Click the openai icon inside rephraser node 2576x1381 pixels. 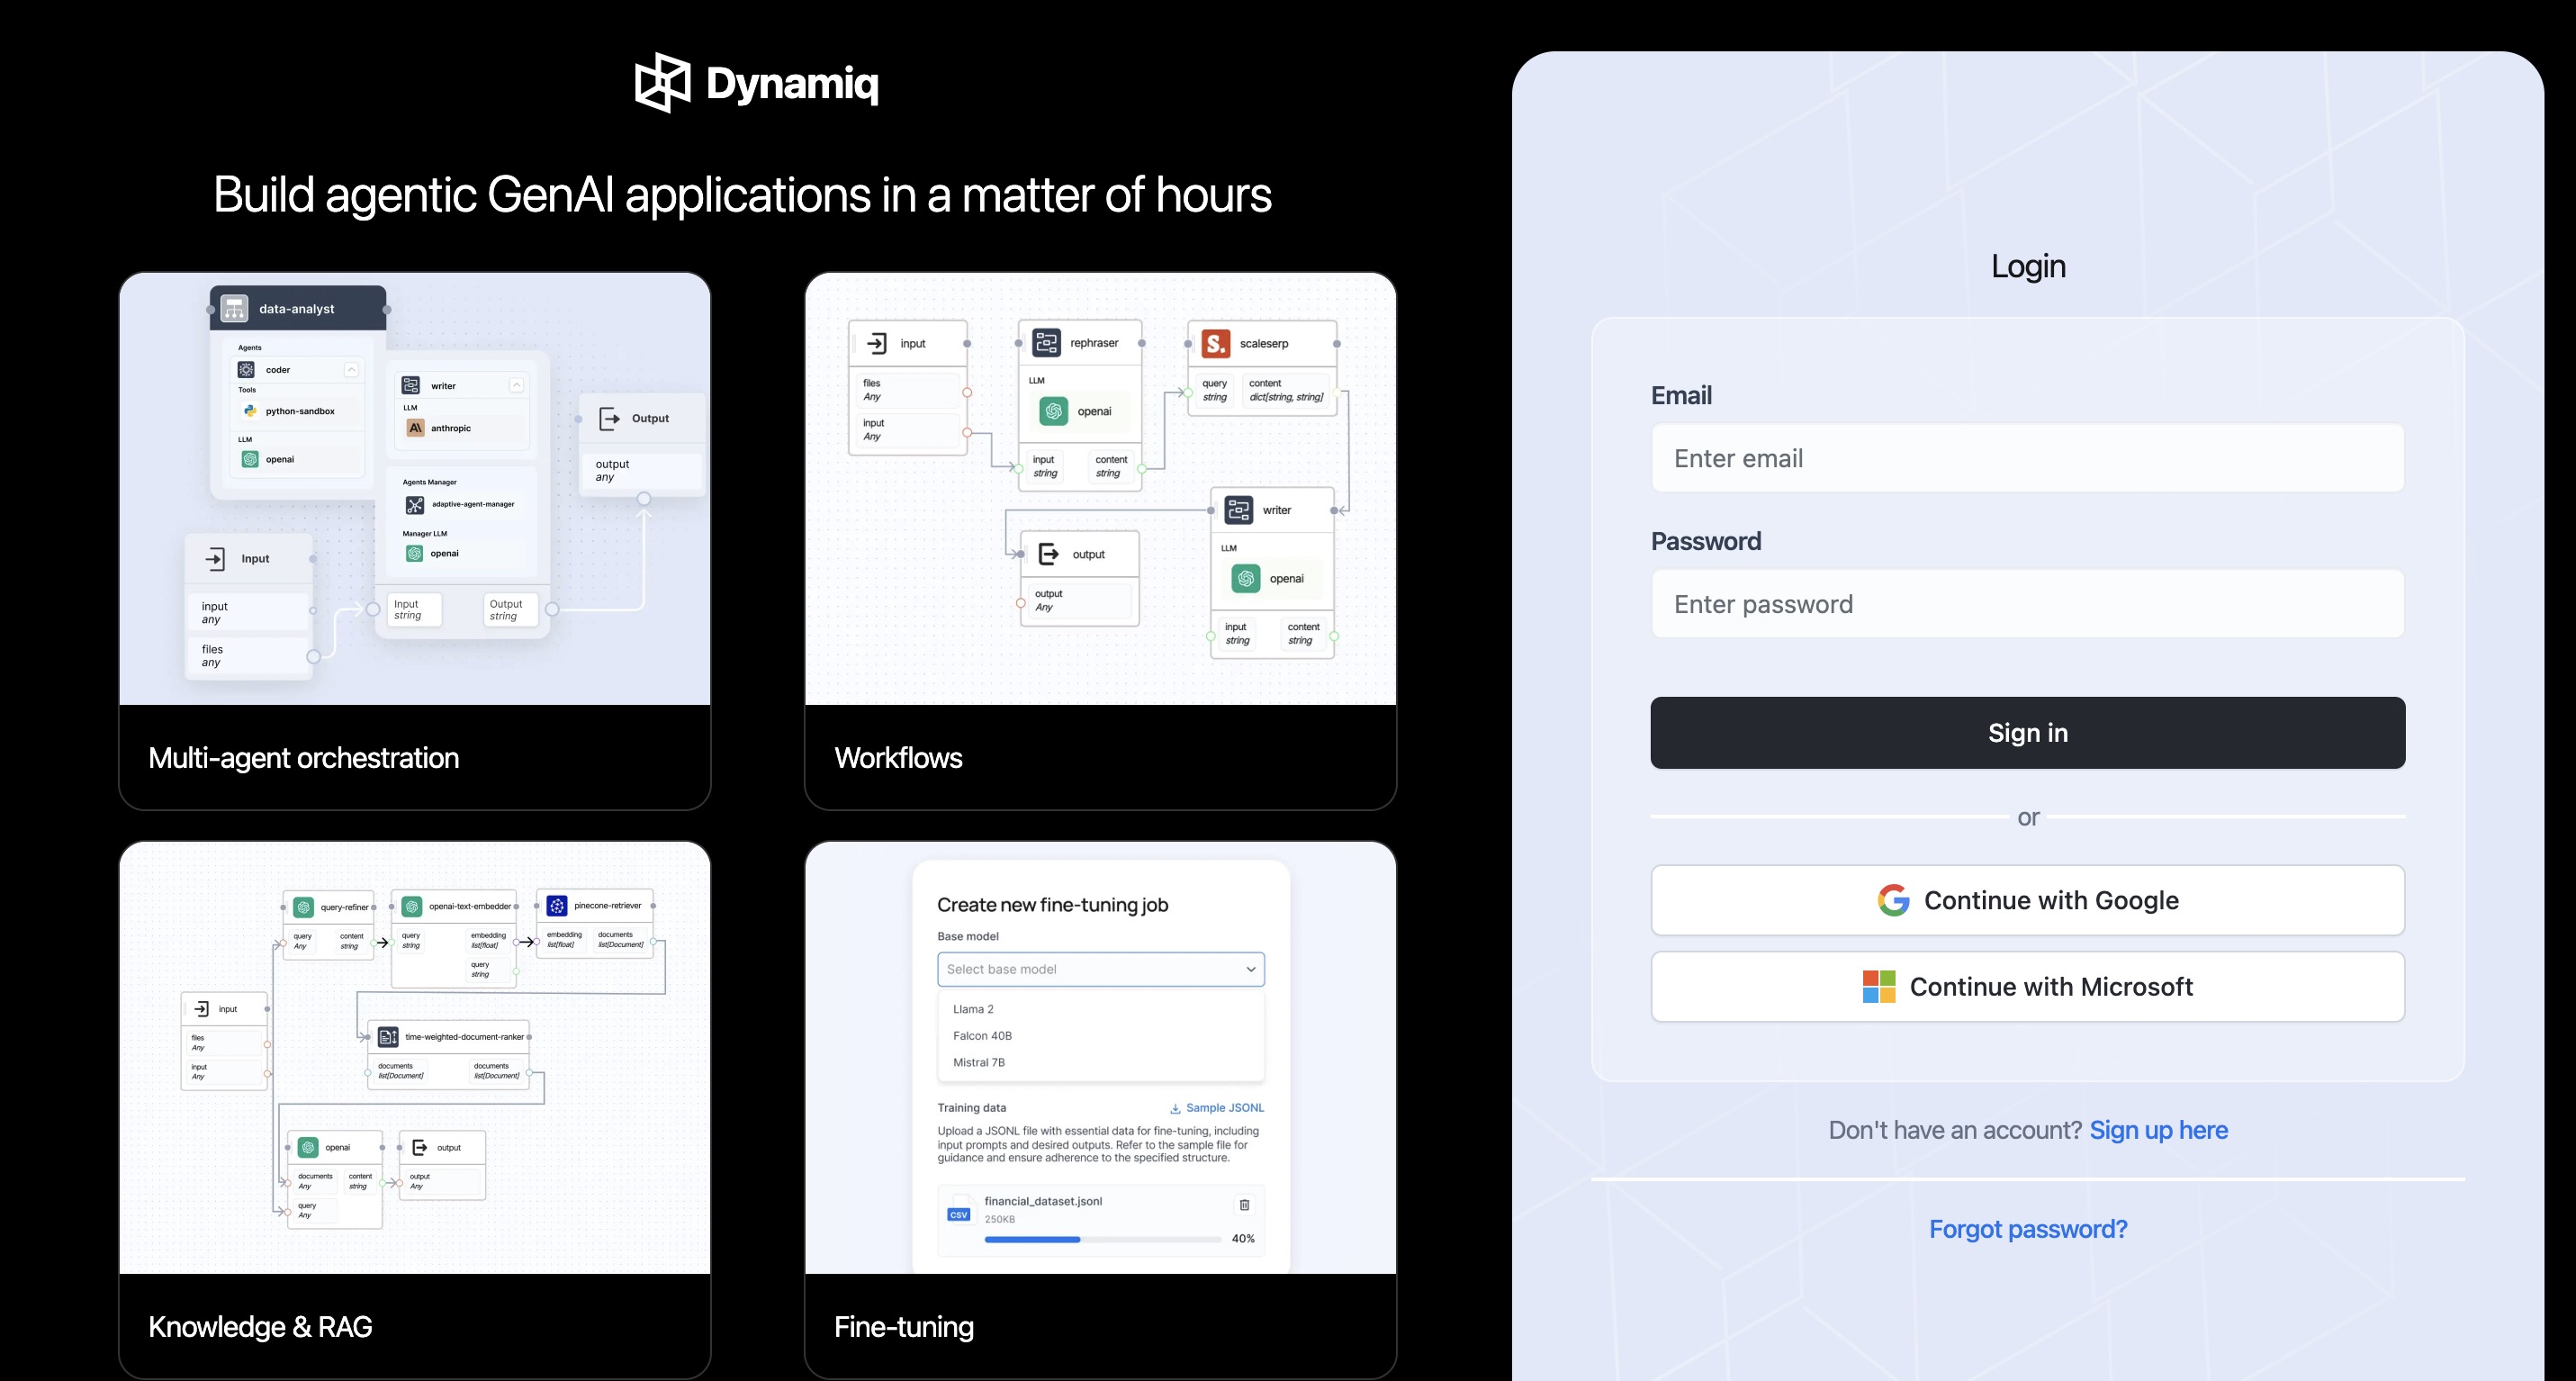click(1055, 410)
